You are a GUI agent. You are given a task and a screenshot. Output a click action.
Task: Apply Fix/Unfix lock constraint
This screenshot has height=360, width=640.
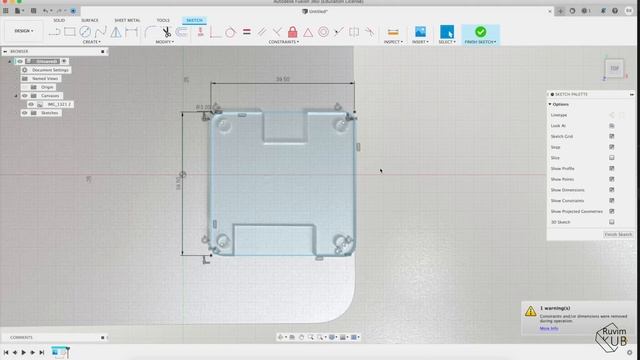(292, 32)
